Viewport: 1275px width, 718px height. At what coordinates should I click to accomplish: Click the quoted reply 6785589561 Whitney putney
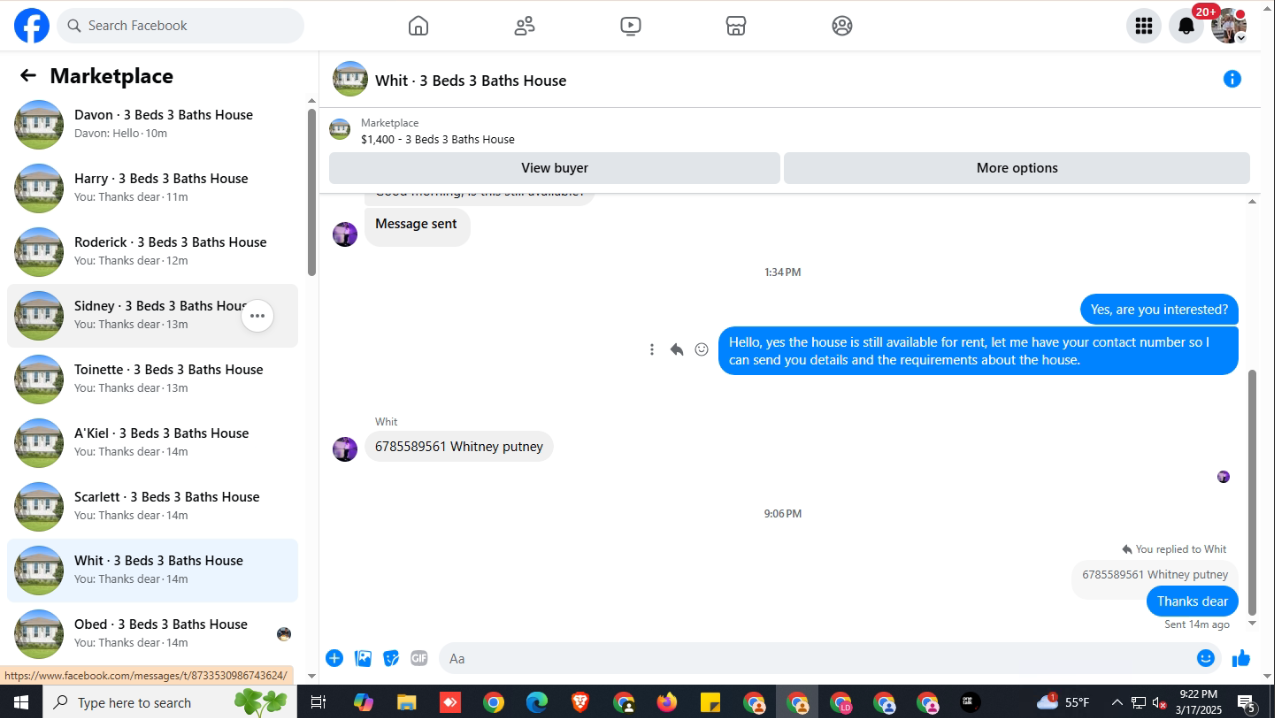pos(1155,575)
